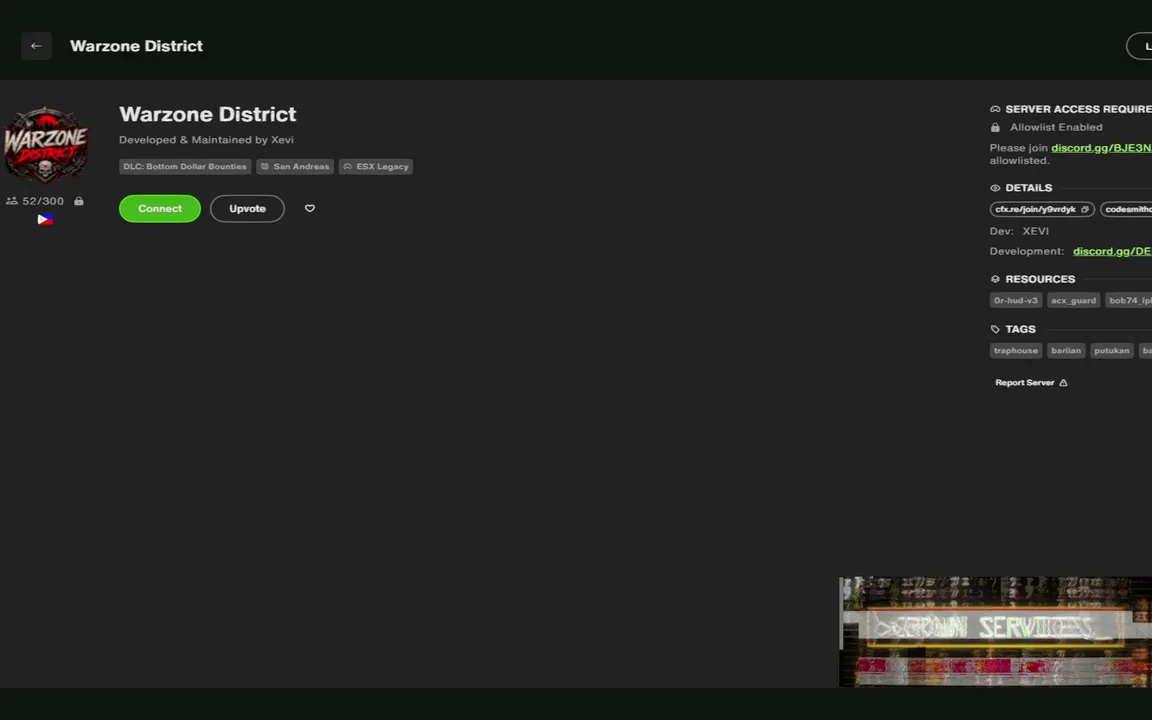Click the 'Dev: XEVI' text
The width and height of the screenshot is (1152, 720).
1019,231
